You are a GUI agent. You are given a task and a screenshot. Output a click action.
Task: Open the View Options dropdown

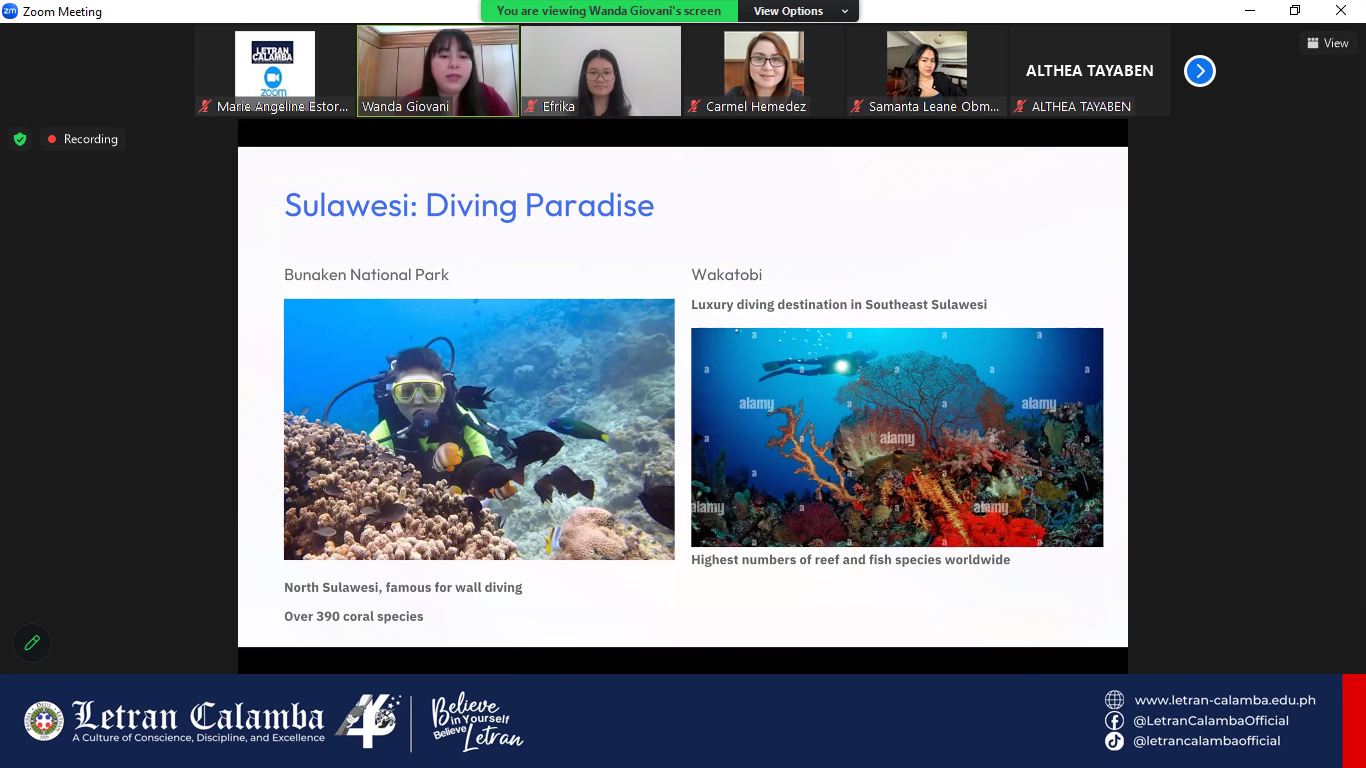(798, 11)
